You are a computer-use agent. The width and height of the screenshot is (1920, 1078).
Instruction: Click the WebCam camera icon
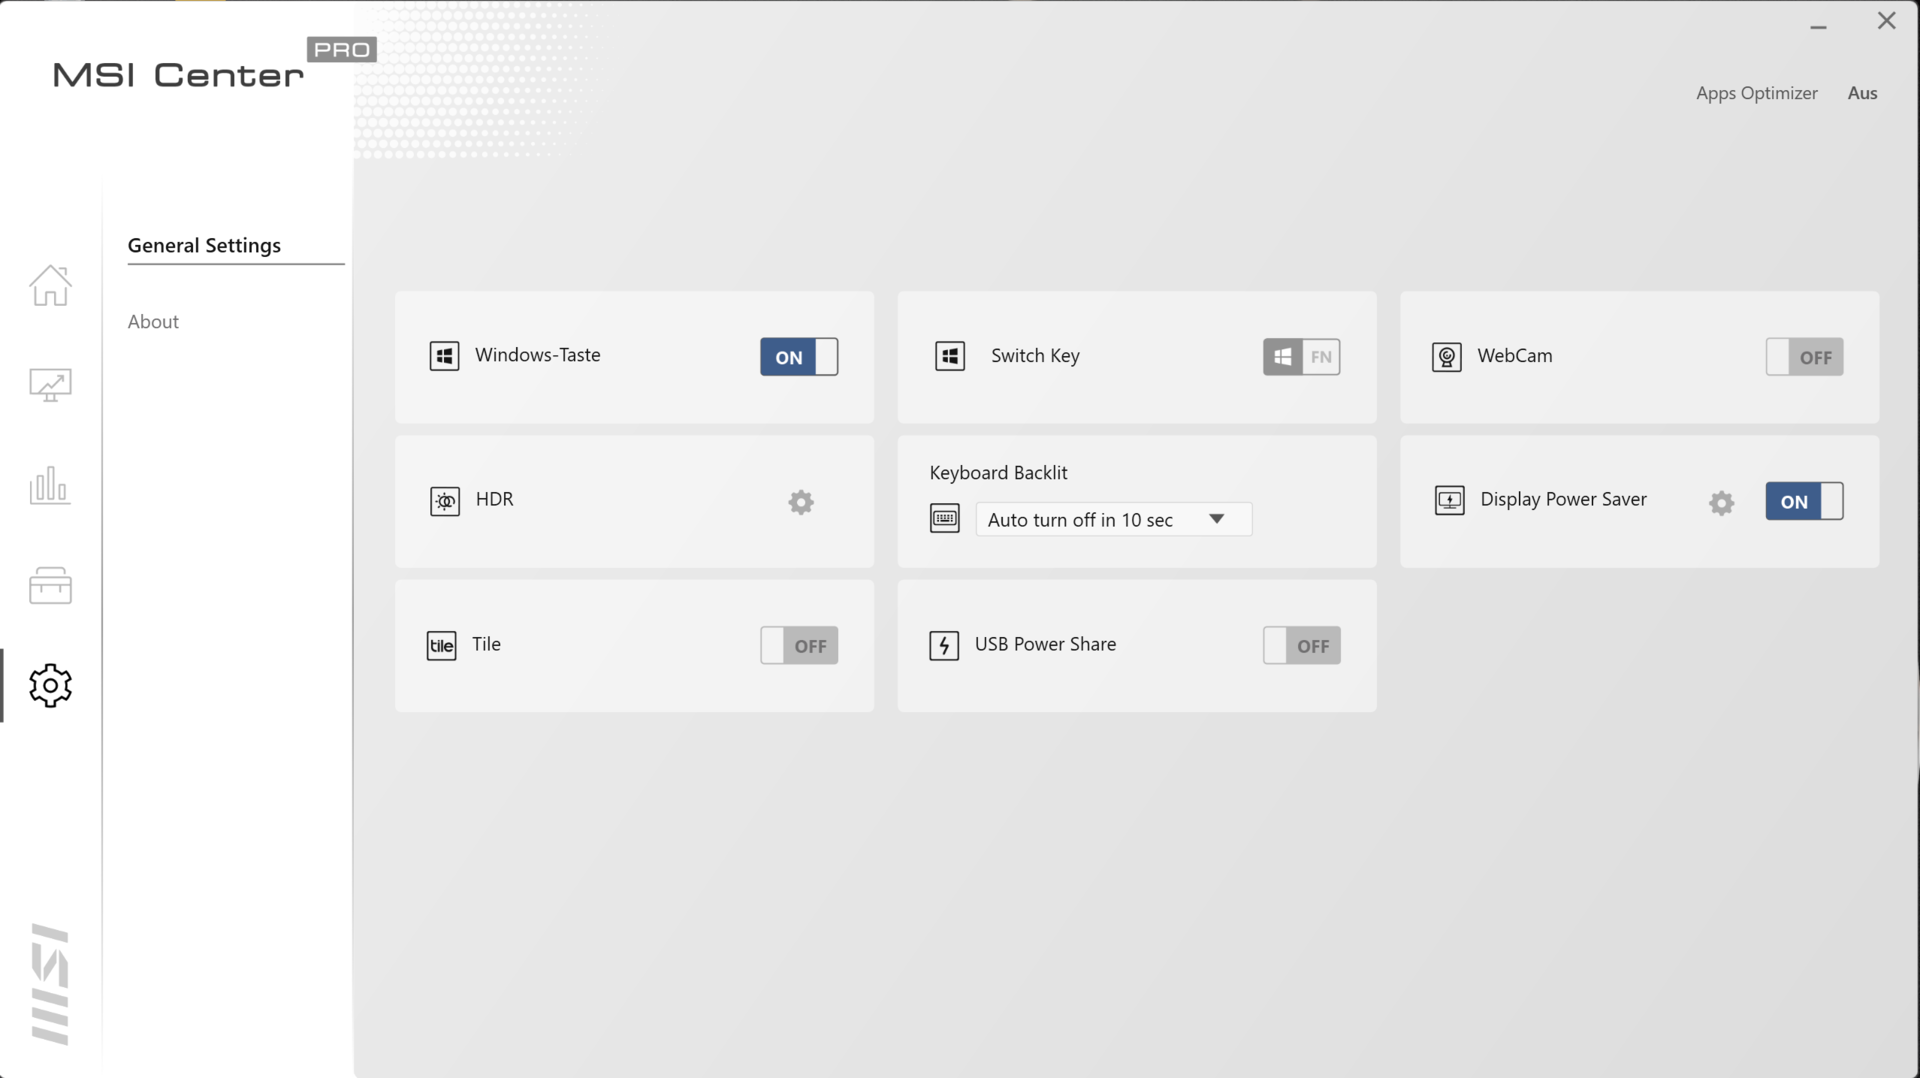pos(1447,357)
